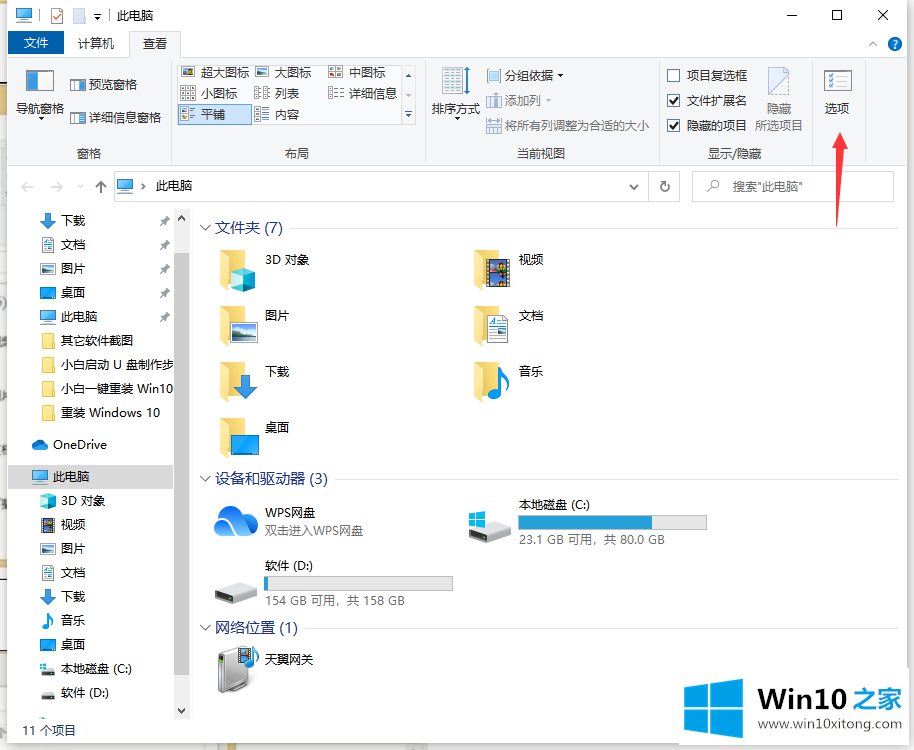Select the WPS网盘 cloud drive
Viewport: 914px width, 750px height.
289,521
